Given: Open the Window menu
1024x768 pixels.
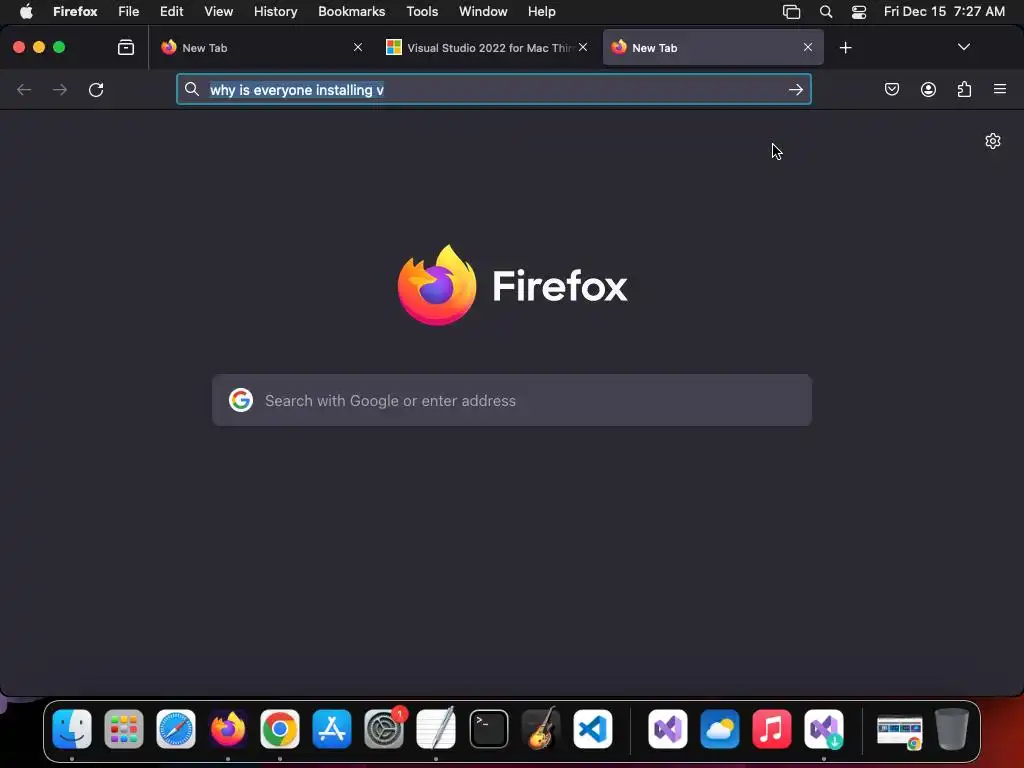Looking at the screenshot, I should [x=483, y=11].
